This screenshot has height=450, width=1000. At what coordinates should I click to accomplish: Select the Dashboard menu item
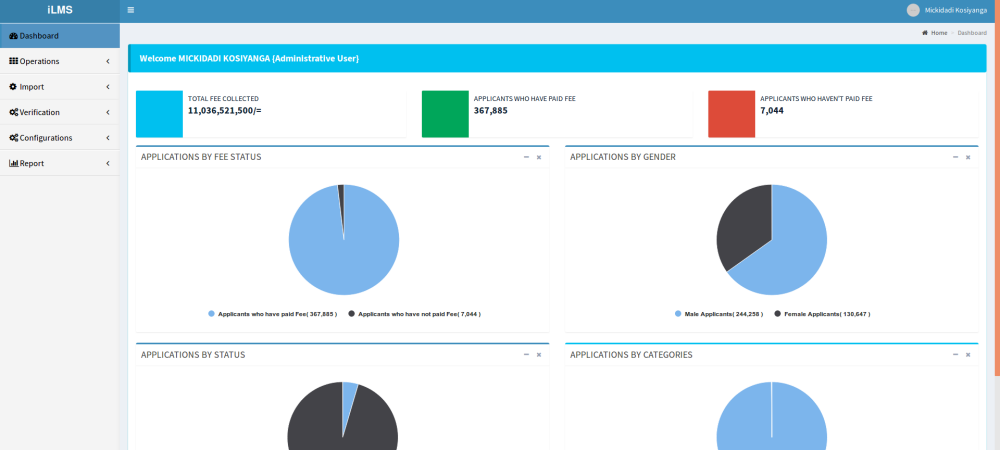[x=40, y=36]
